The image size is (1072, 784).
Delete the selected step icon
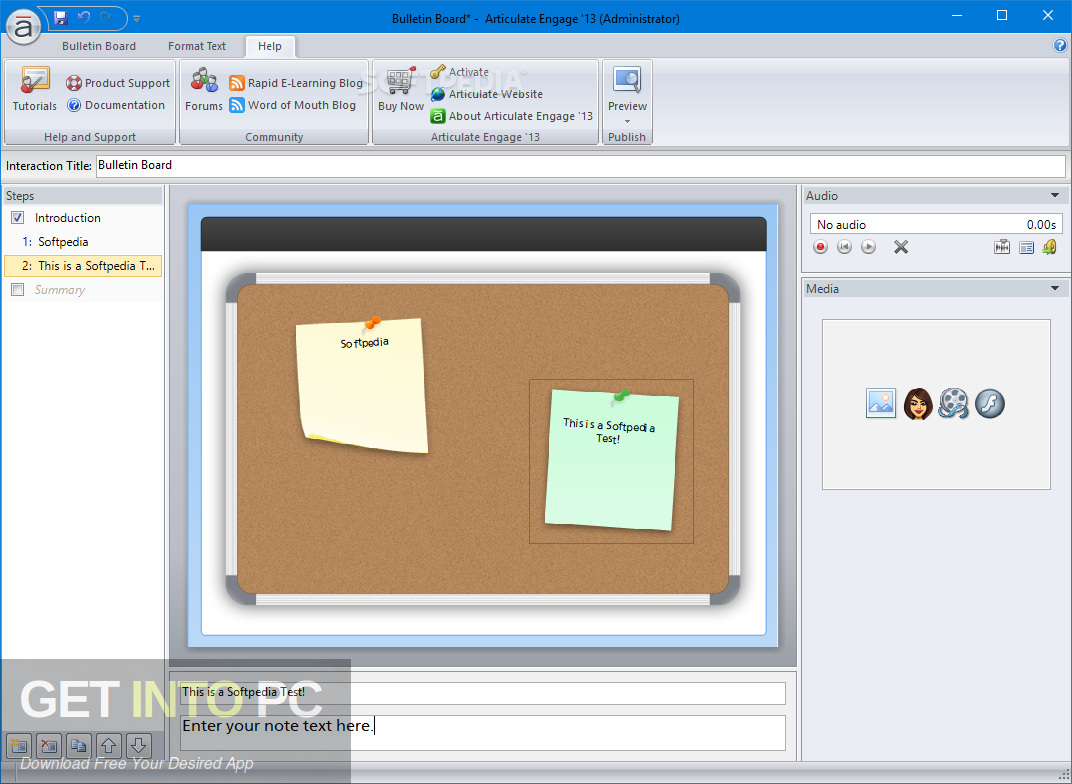[49, 745]
